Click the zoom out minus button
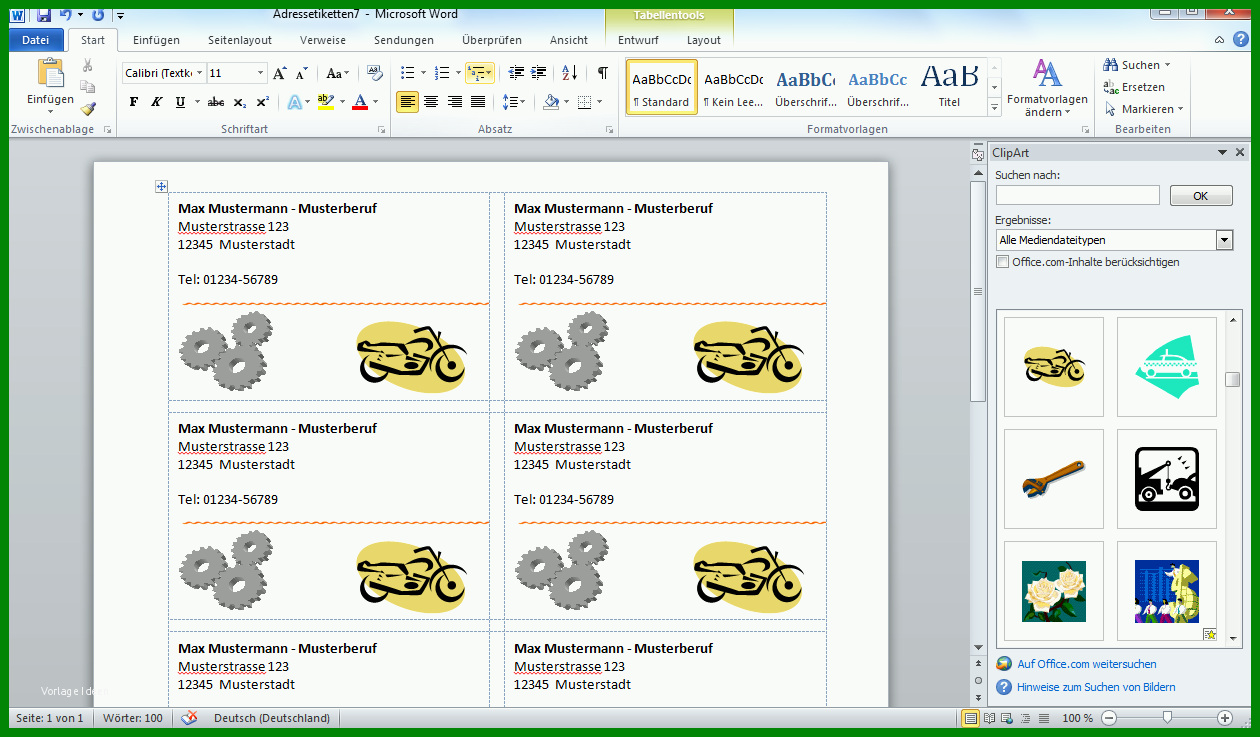 pos(1110,718)
